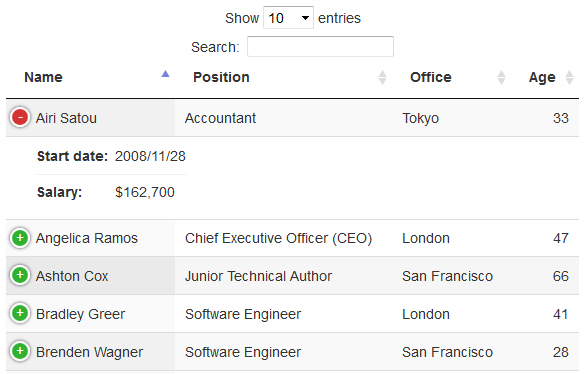Click the Salary value $162,700

pos(145,192)
